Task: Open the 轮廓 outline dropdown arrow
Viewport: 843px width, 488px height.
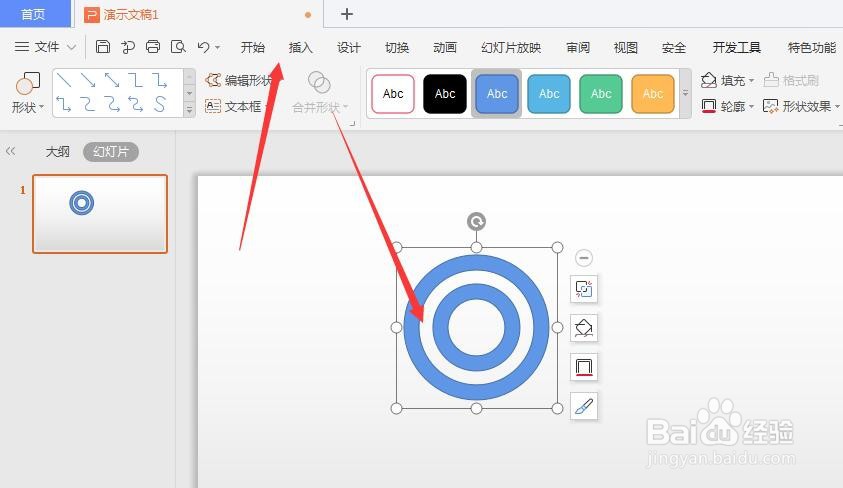Action: pos(752,106)
